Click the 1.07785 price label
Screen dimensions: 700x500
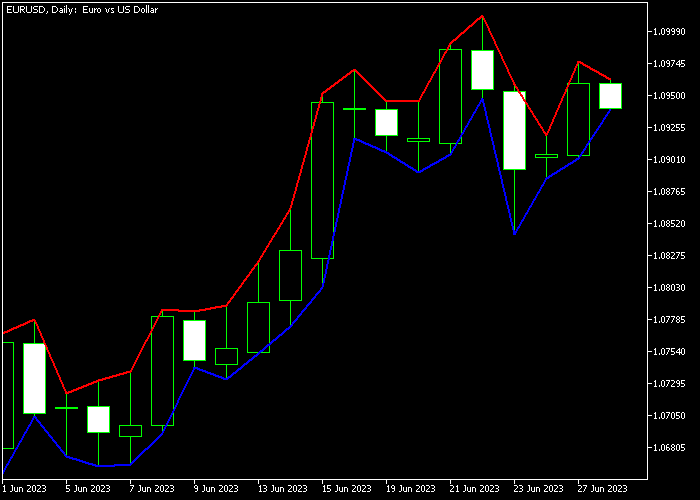pyautogui.click(x=669, y=320)
